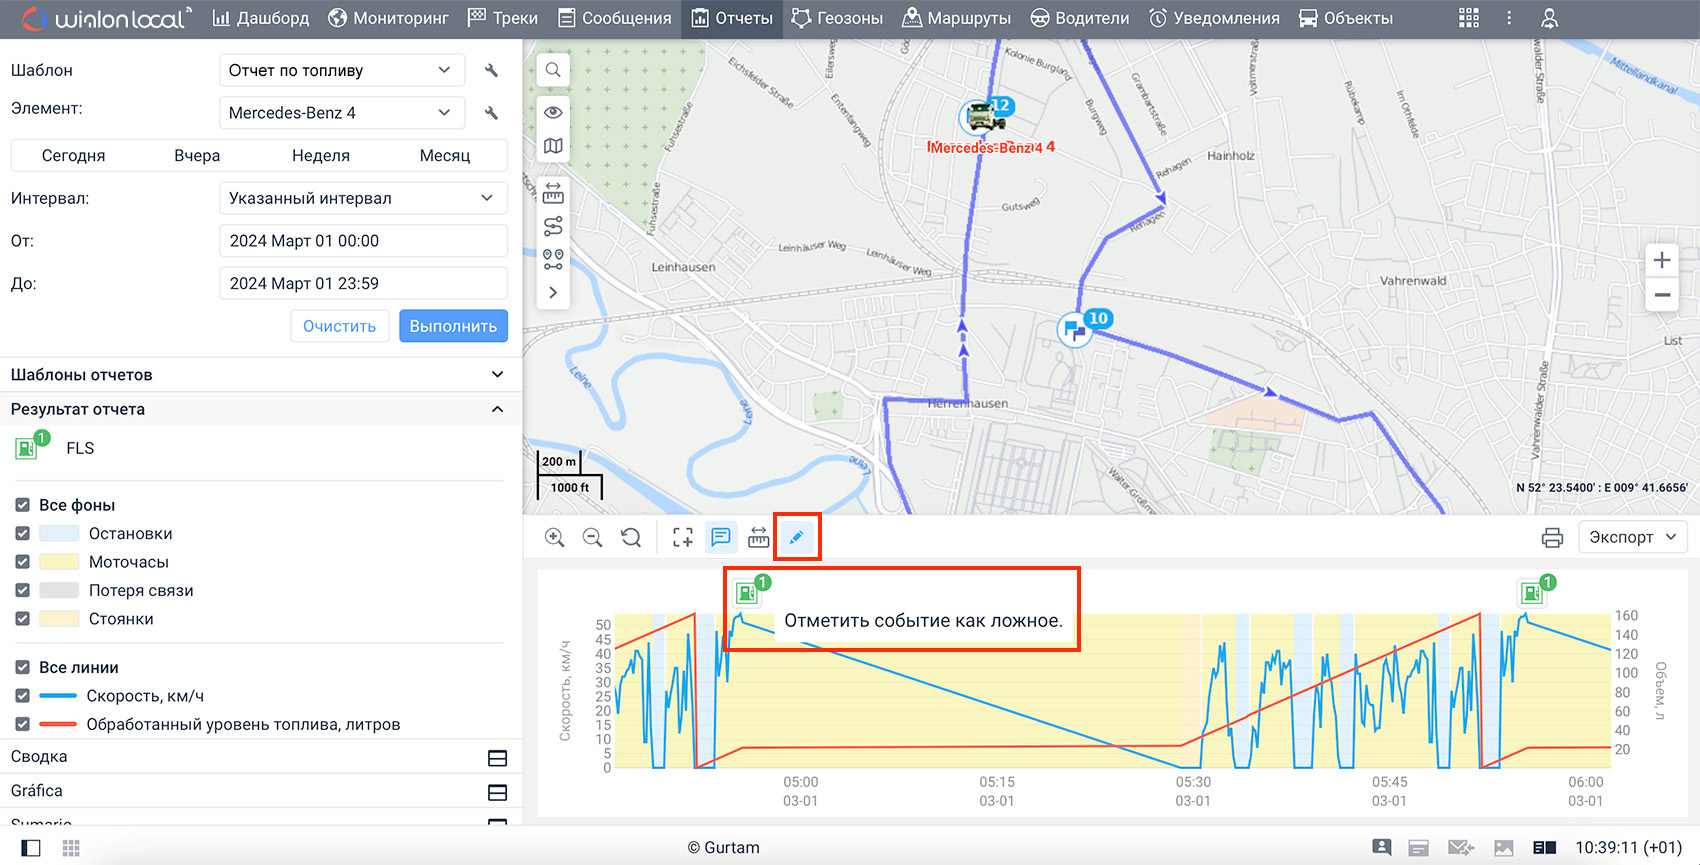The image size is (1700, 865).
Task: Click the map zoom in plus button
Action: tap(1661, 260)
